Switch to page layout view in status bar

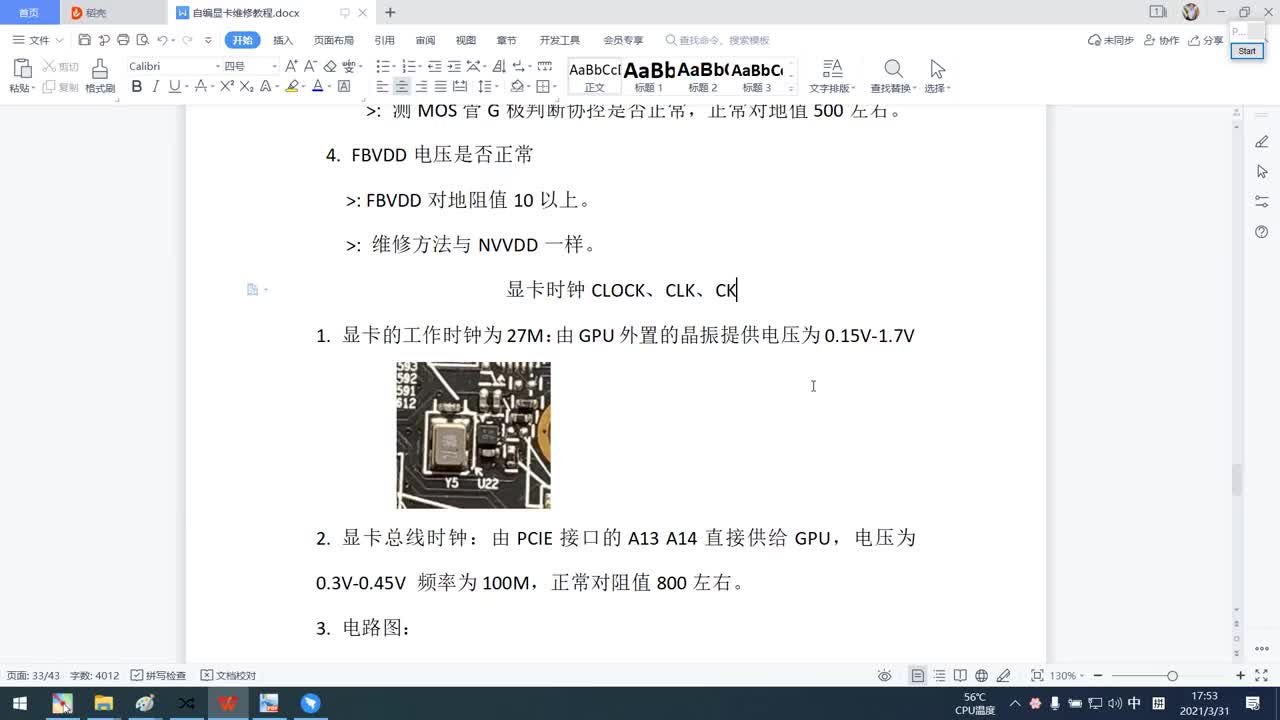[x=917, y=676]
